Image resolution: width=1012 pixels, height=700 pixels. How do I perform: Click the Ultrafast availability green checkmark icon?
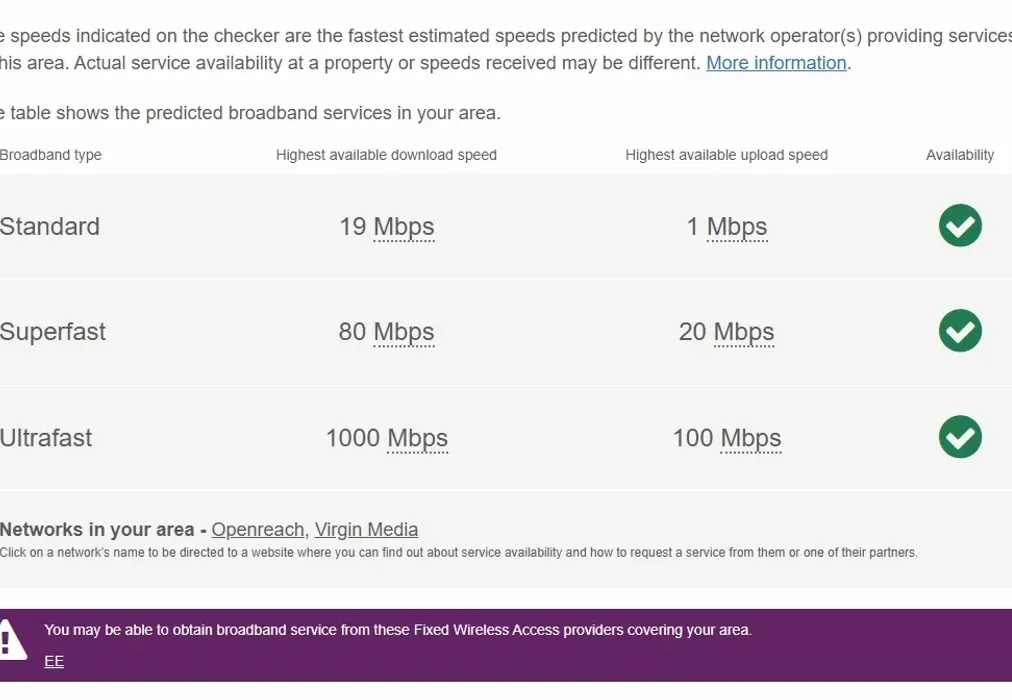point(959,437)
